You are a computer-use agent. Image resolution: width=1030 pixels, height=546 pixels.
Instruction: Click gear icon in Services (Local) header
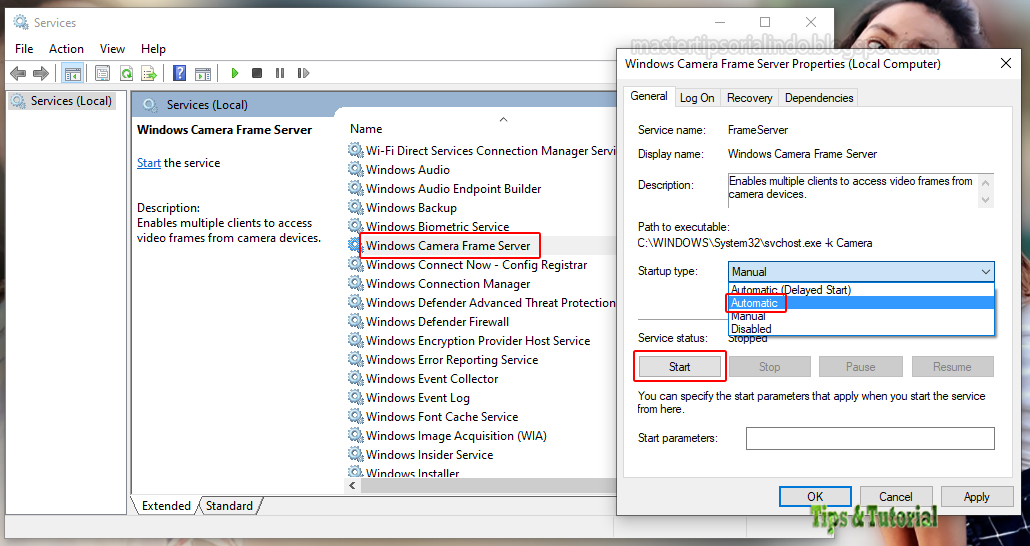tap(150, 105)
